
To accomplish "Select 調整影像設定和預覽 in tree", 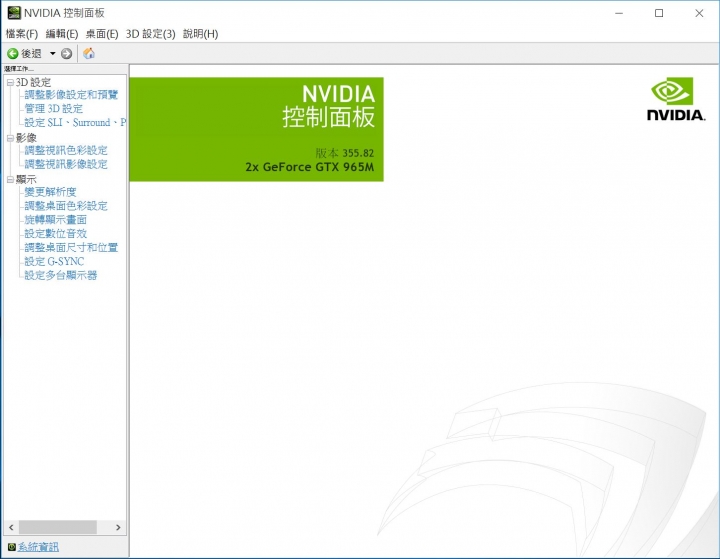I will 71,95.
